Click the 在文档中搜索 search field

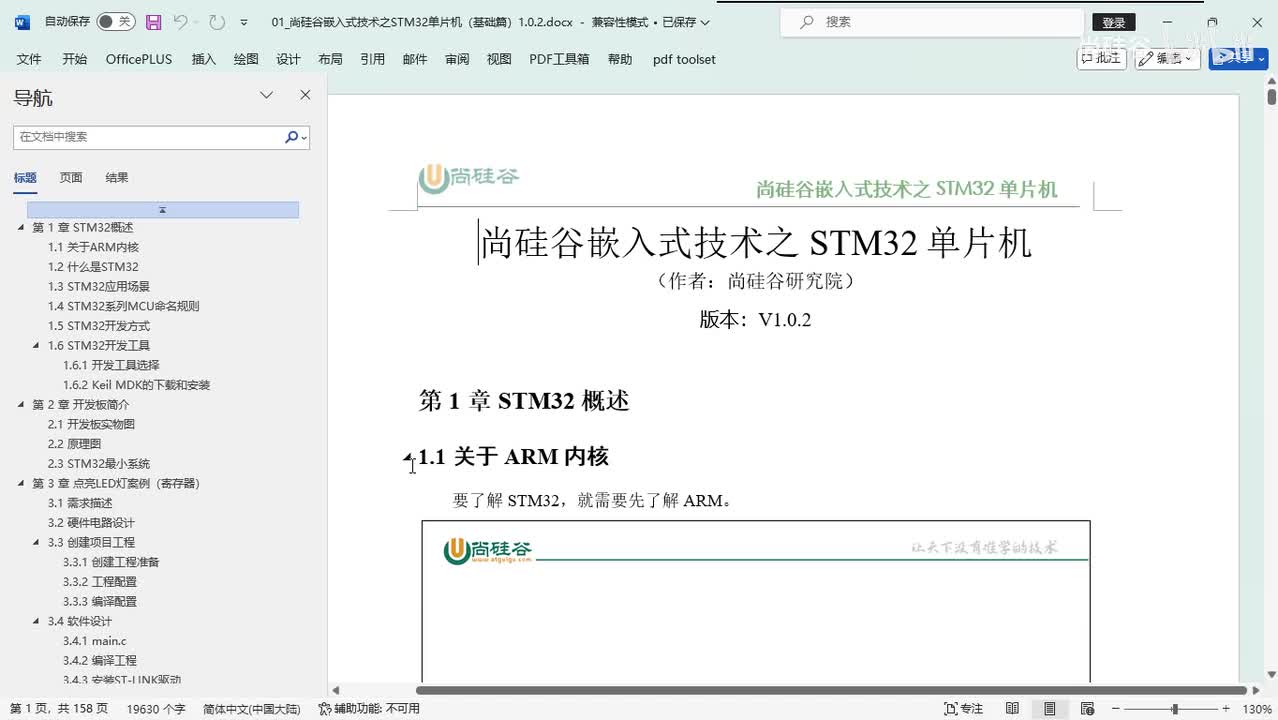(x=148, y=137)
